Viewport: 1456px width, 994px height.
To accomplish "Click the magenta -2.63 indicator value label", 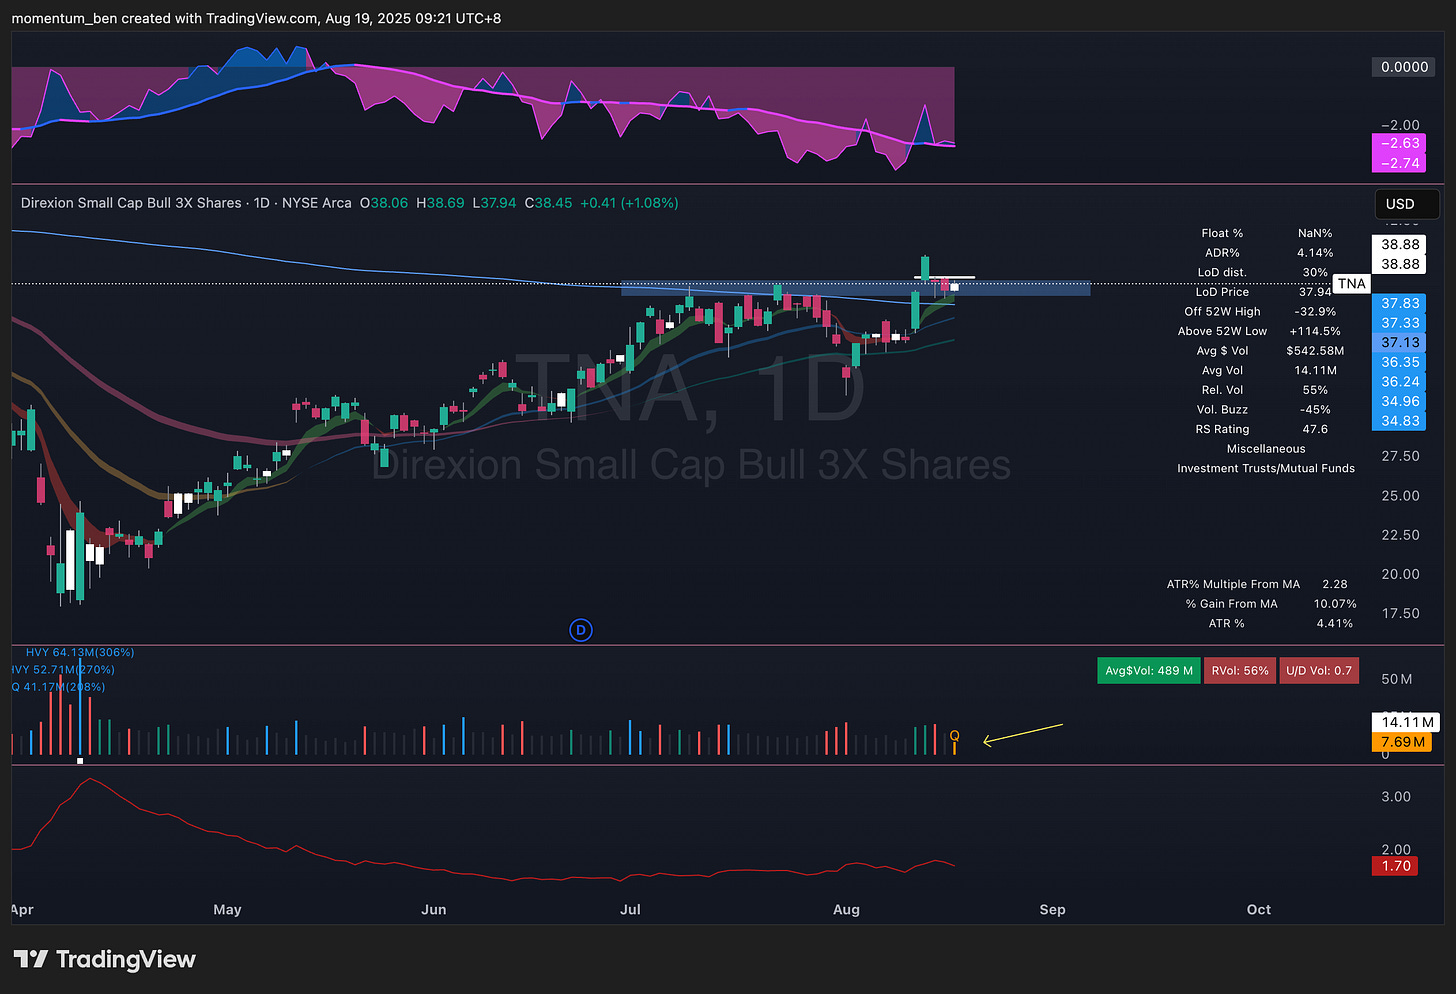I will coord(1399,143).
